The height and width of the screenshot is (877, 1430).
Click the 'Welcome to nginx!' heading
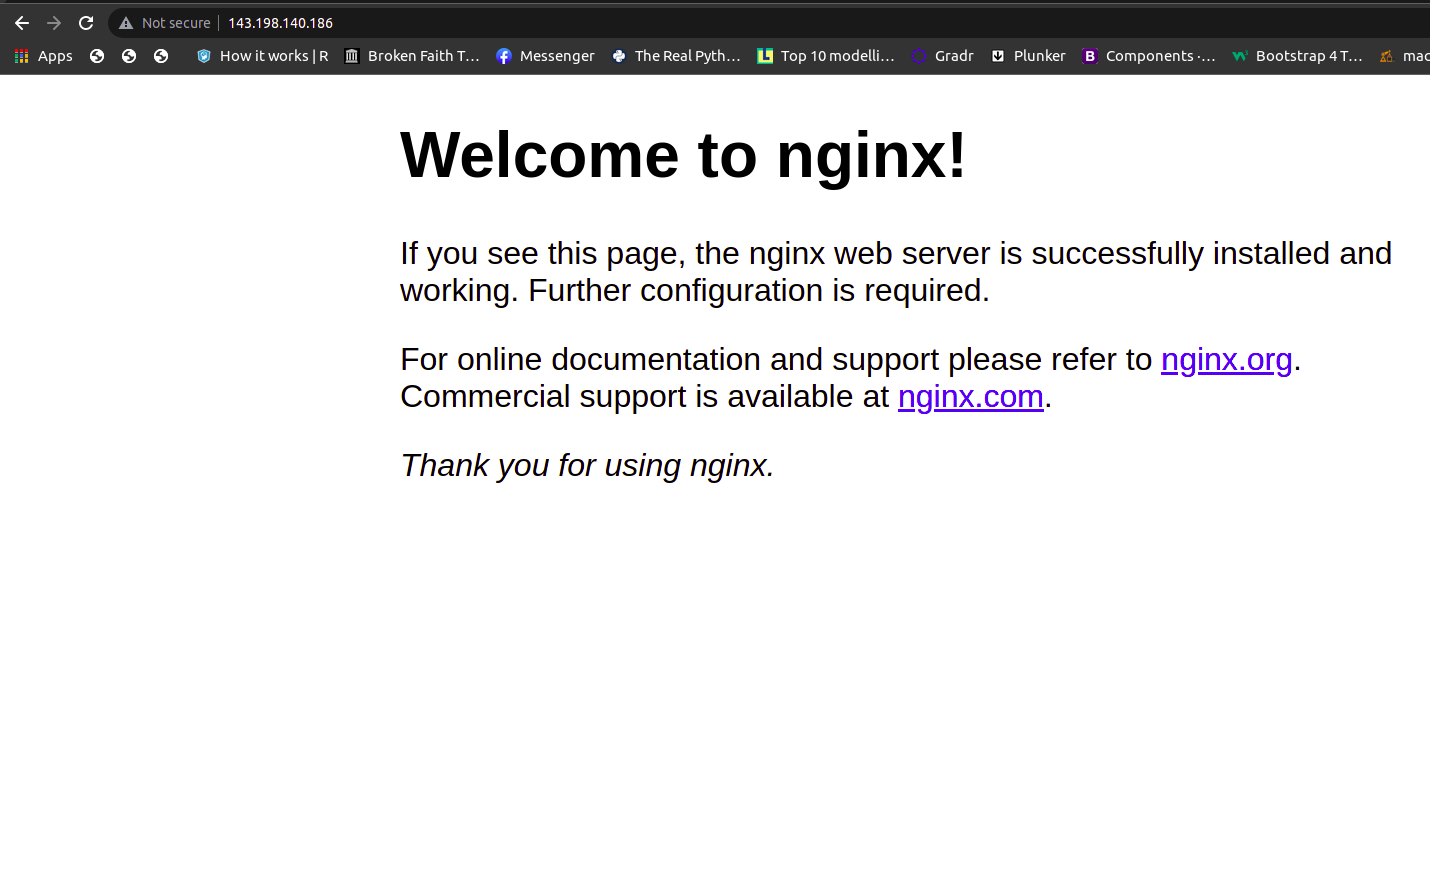coord(683,155)
